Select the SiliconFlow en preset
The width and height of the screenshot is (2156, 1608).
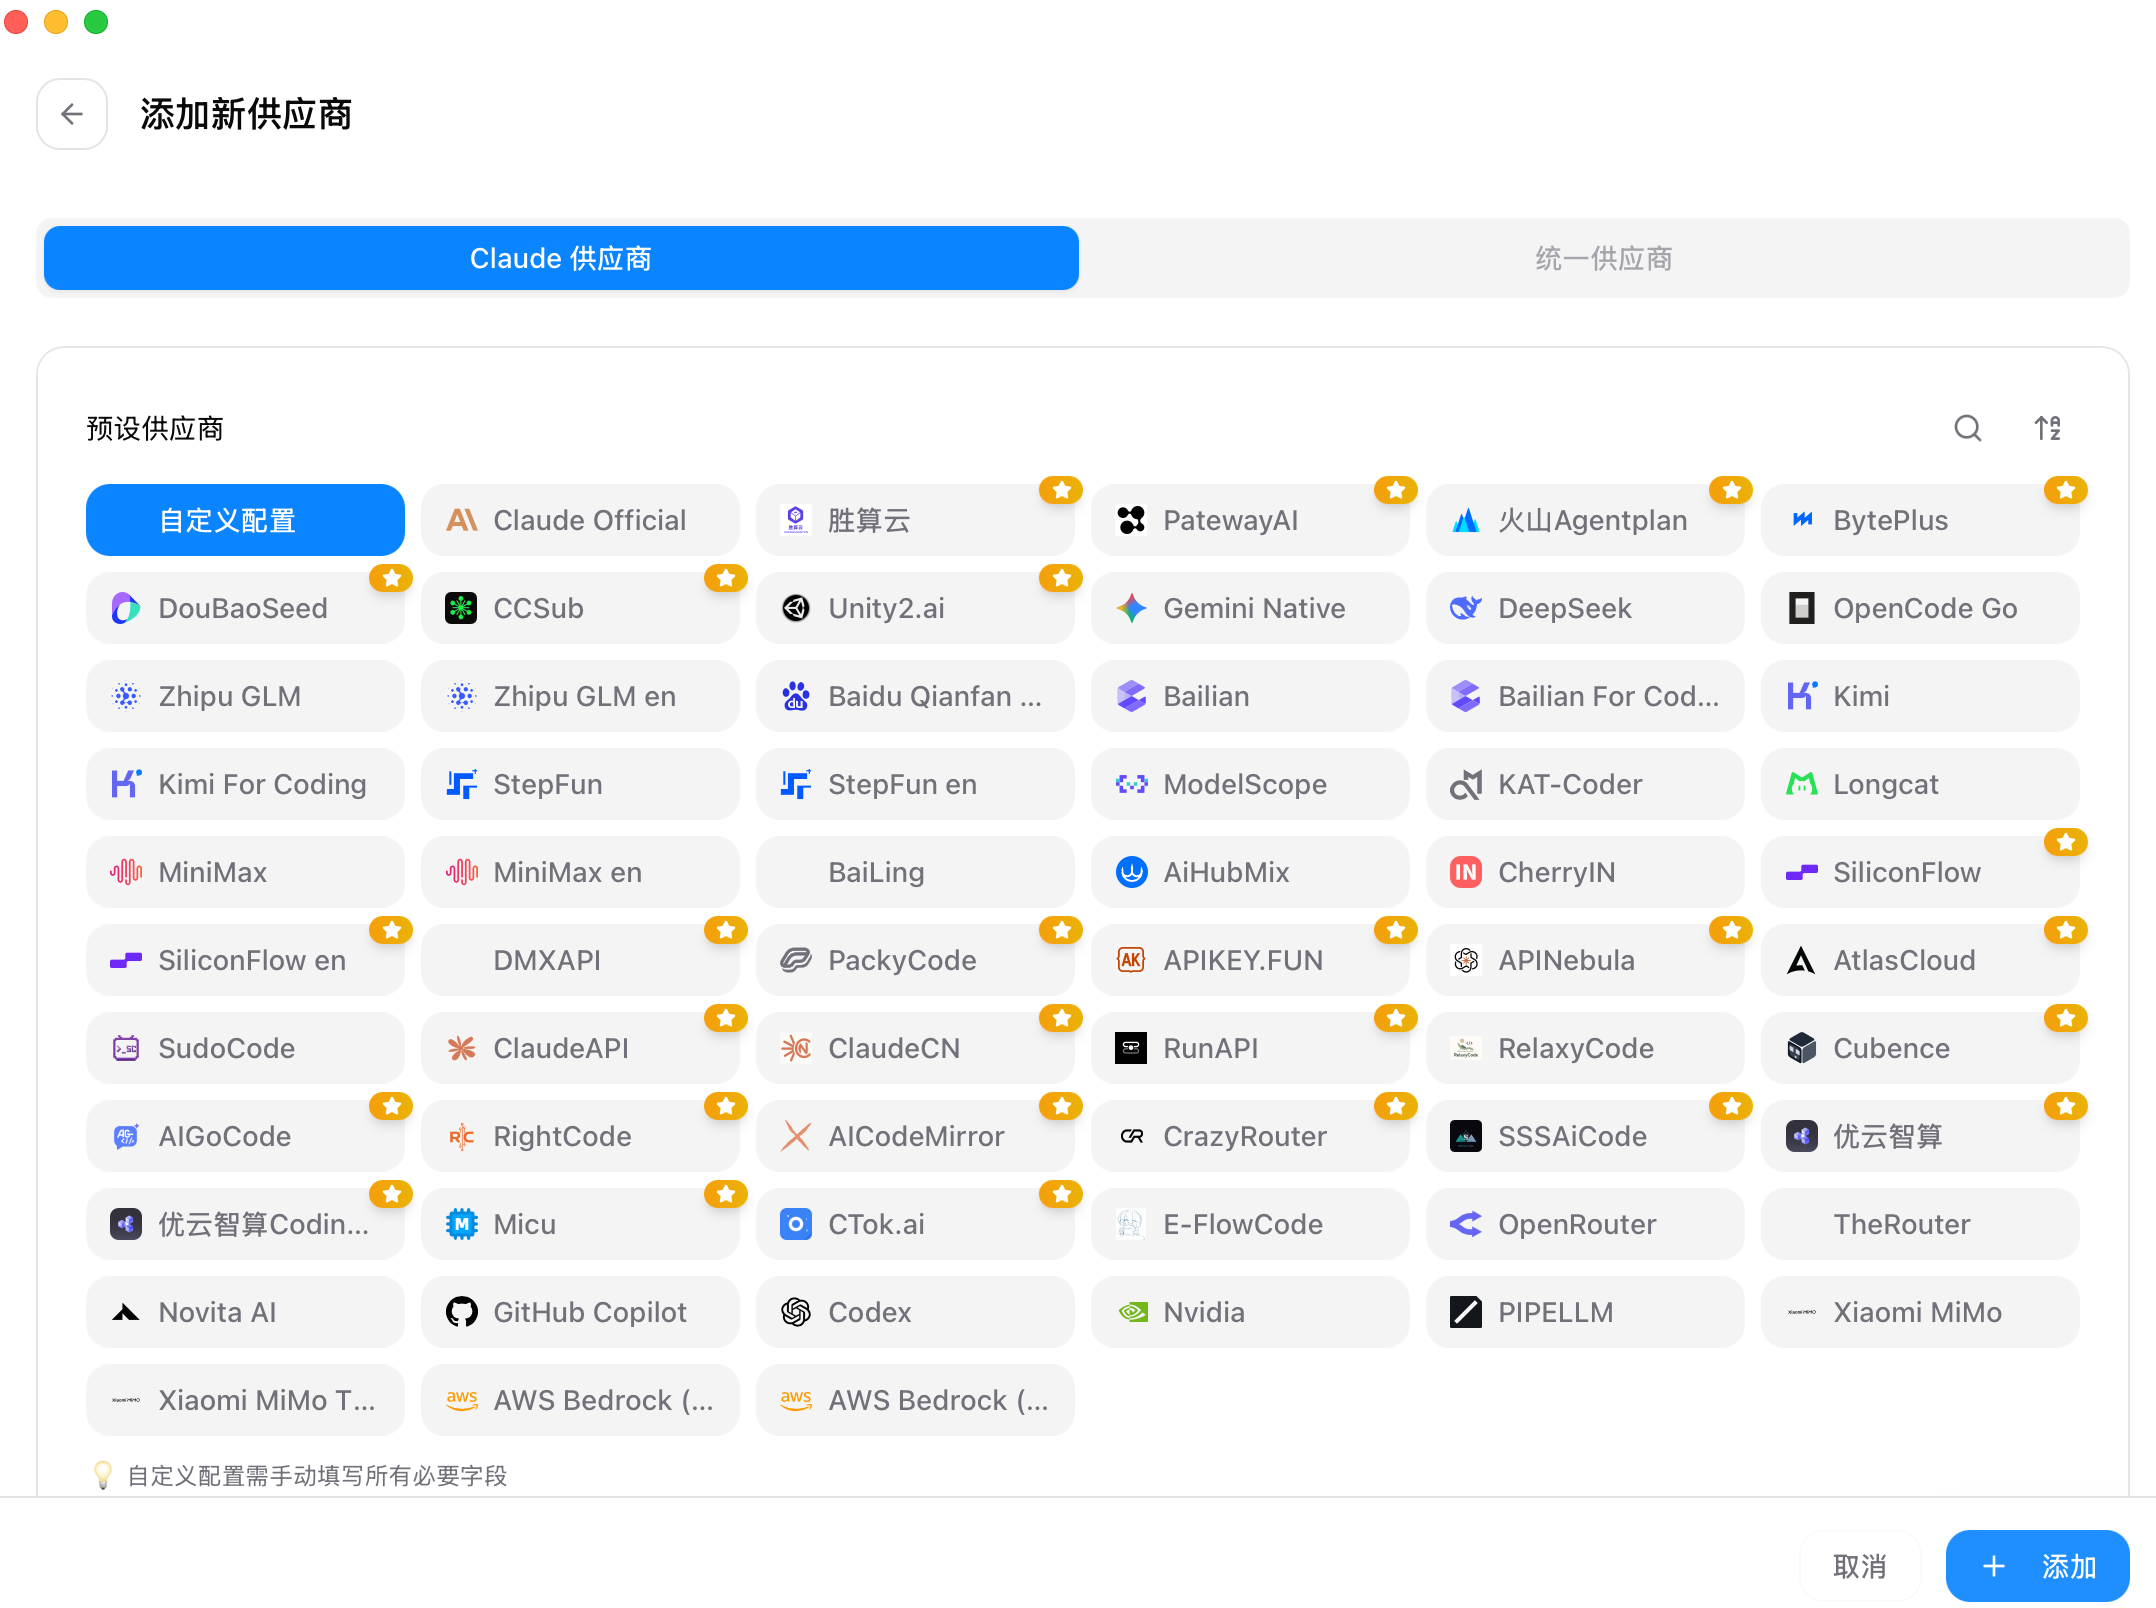click(245, 960)
